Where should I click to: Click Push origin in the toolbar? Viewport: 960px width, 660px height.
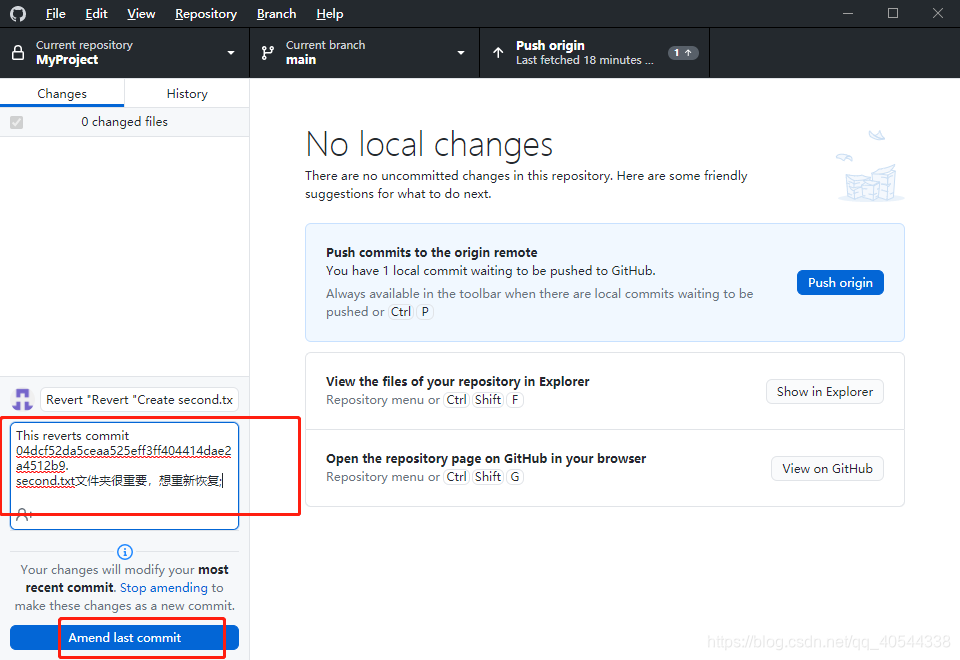[594, 53]
